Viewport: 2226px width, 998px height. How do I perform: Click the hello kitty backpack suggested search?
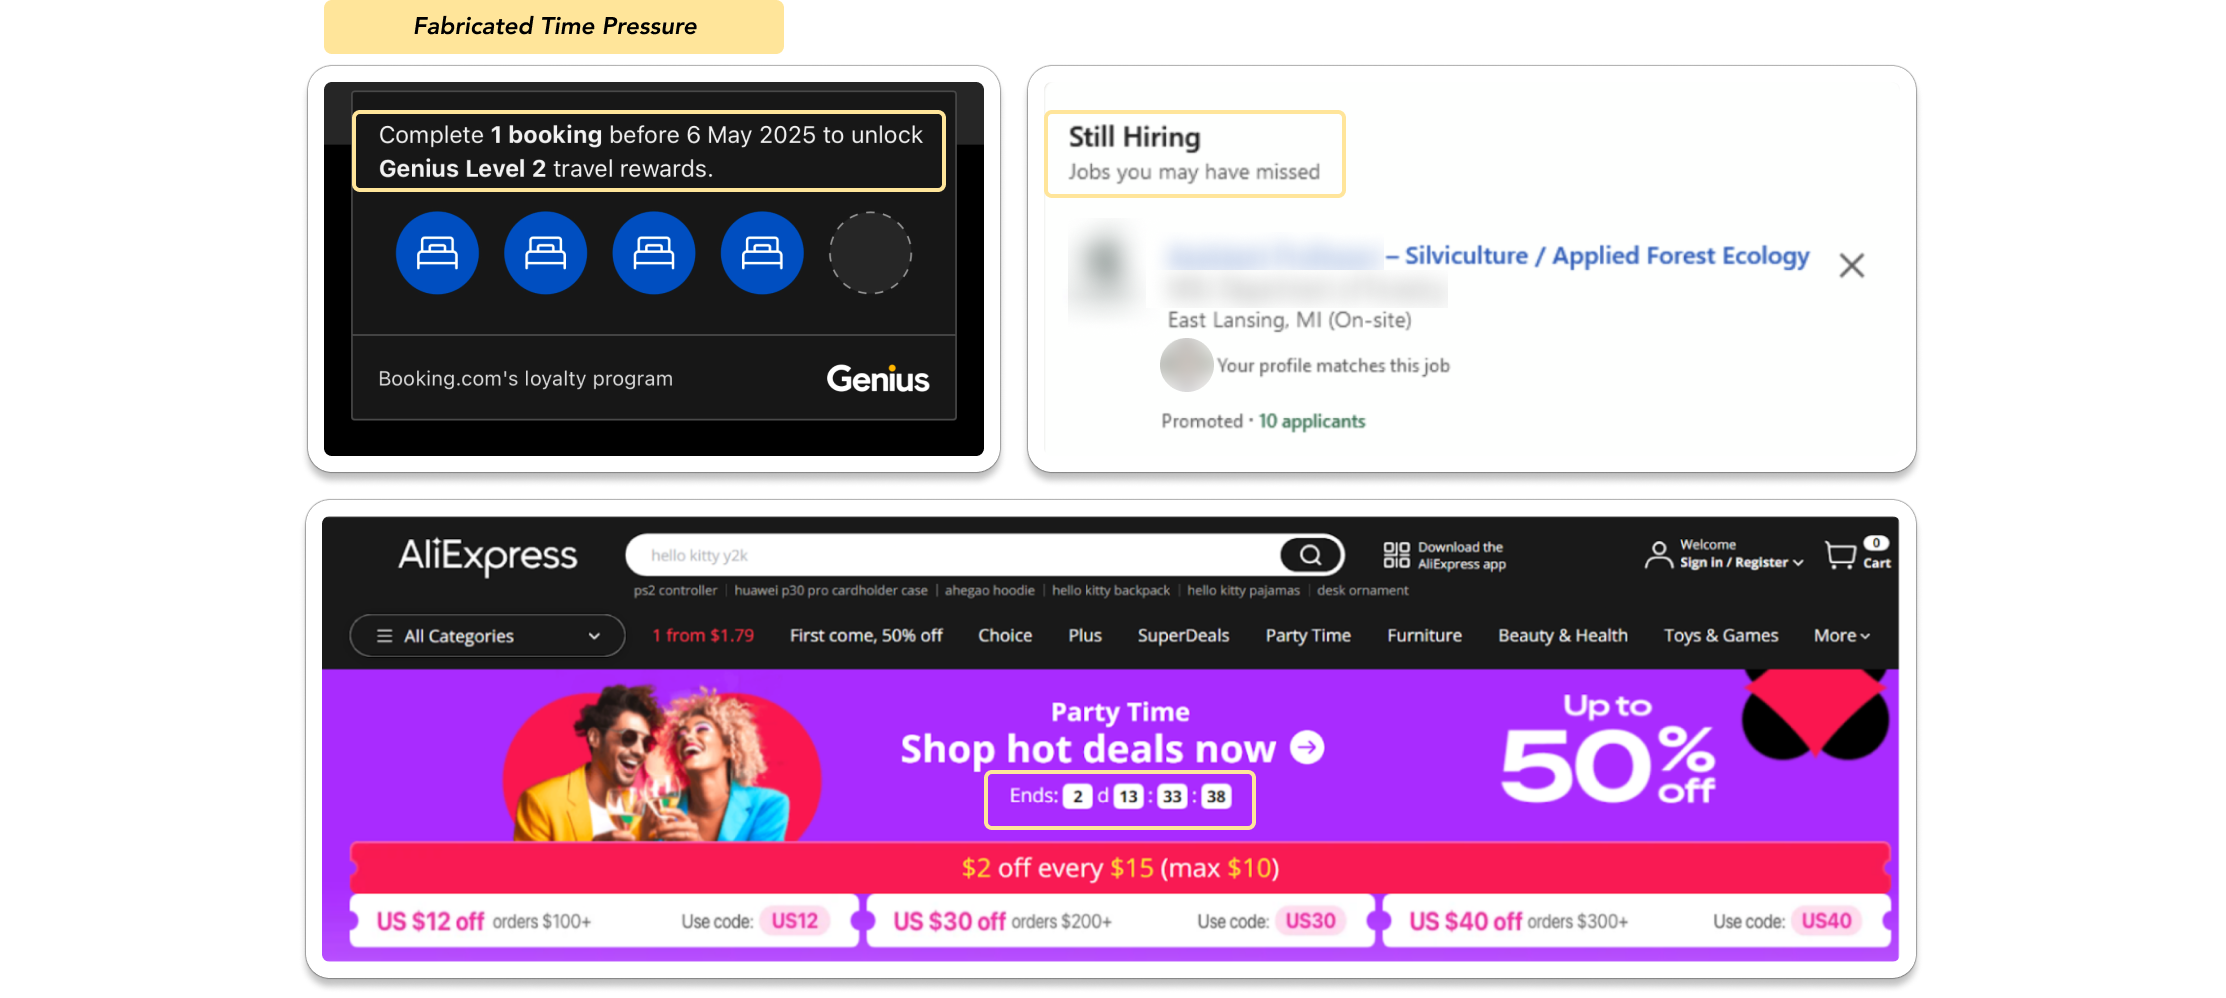(1110, 591)
